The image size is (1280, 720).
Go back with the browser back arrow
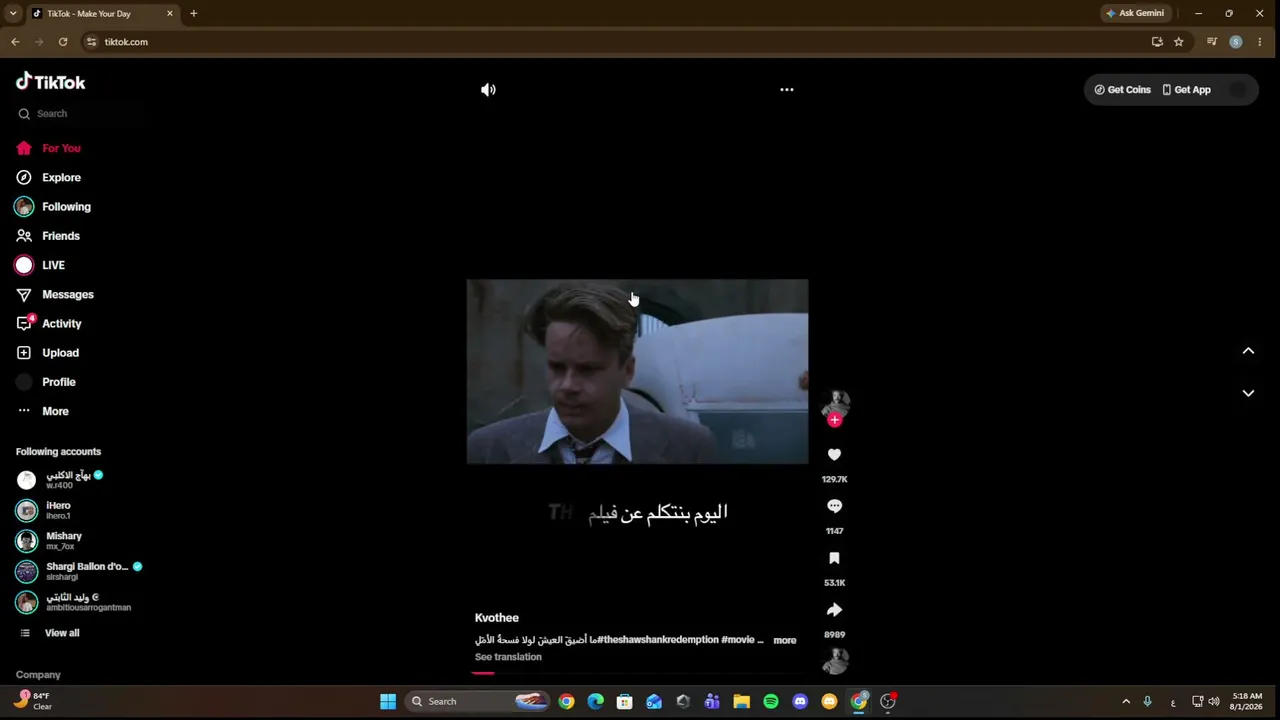click(15, 42)
